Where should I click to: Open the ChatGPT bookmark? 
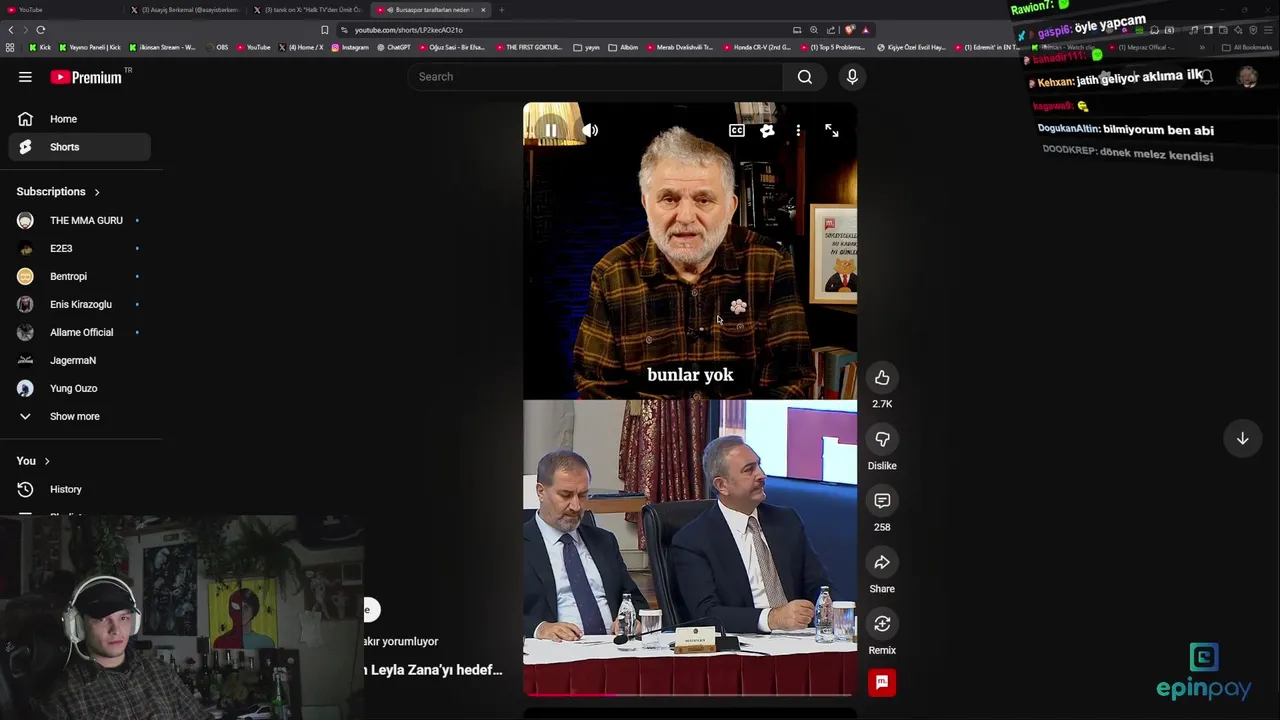[x=393, y=47]
